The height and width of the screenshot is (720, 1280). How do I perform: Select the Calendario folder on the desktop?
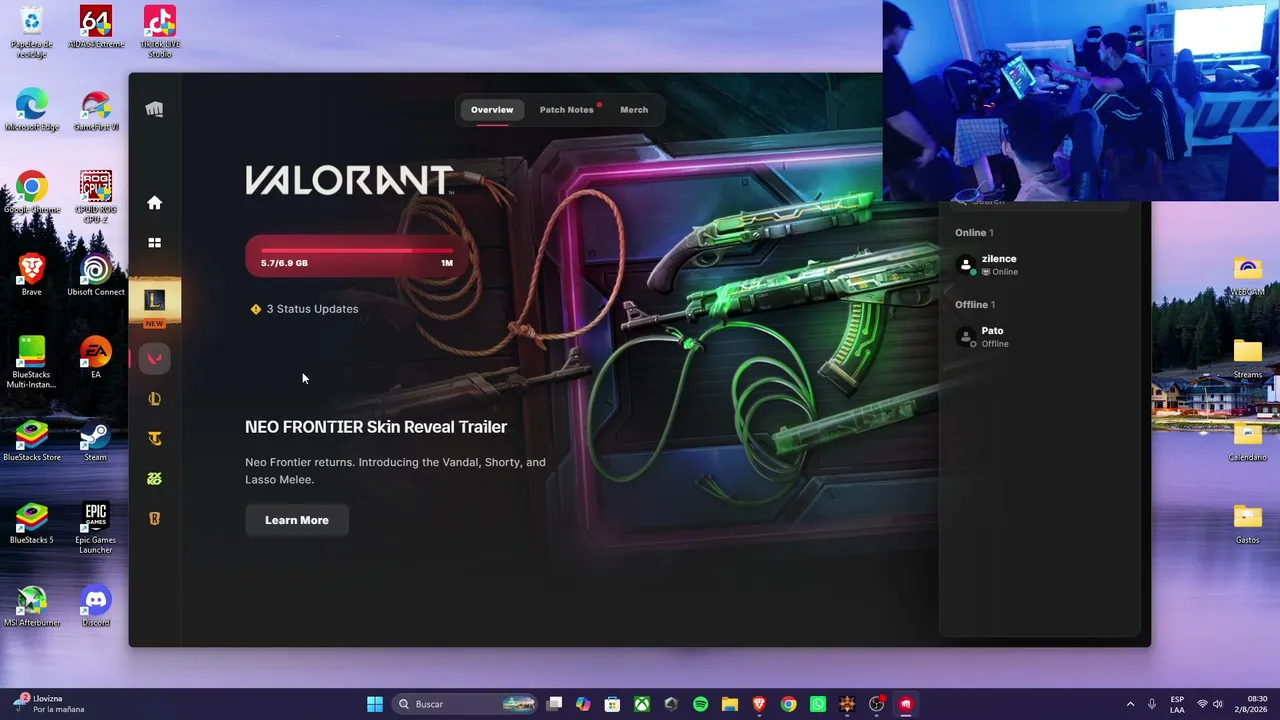coord(1248,441)
